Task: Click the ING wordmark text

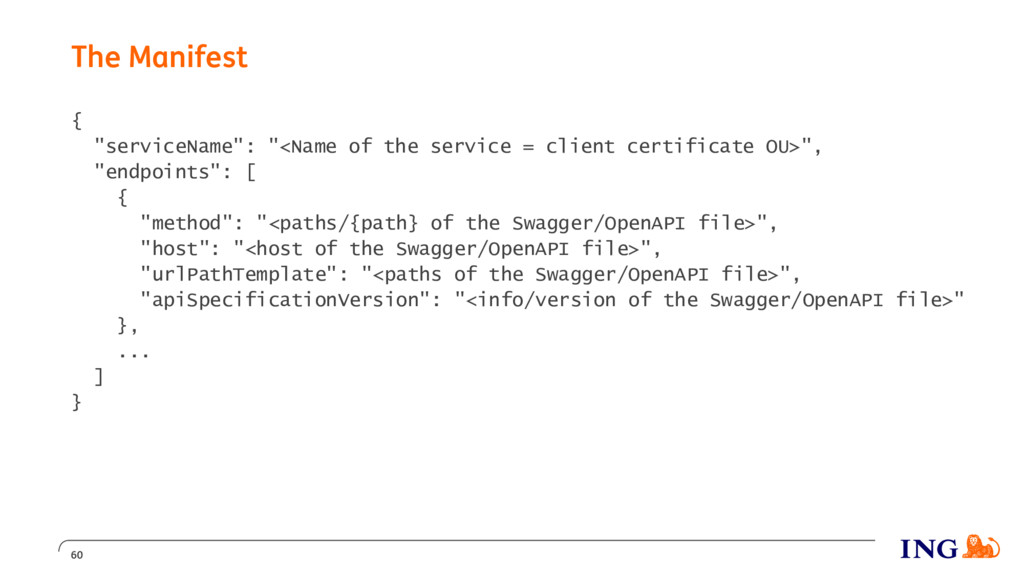Action: tap(929, 549)
